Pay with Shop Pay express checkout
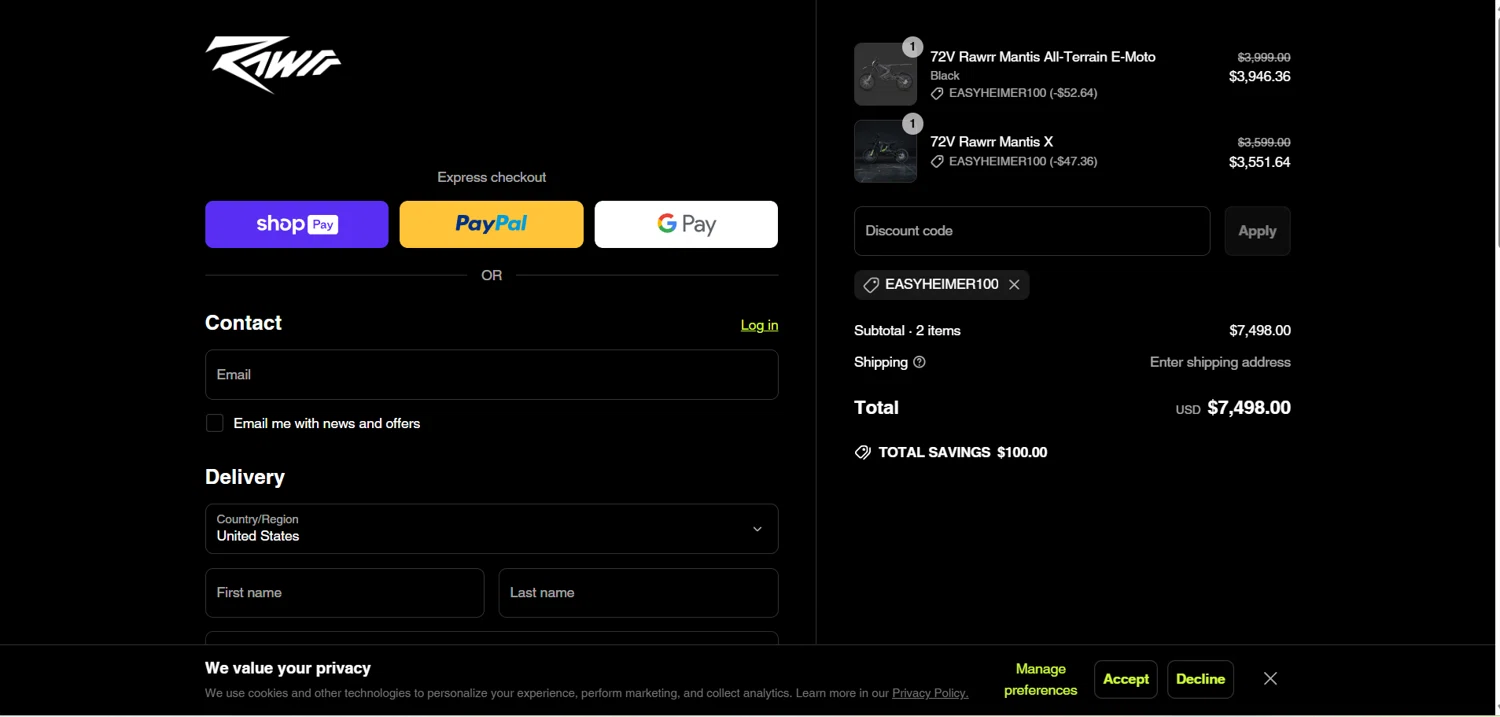The height and width of the screenshot is (717, 1500). (297, 224)
